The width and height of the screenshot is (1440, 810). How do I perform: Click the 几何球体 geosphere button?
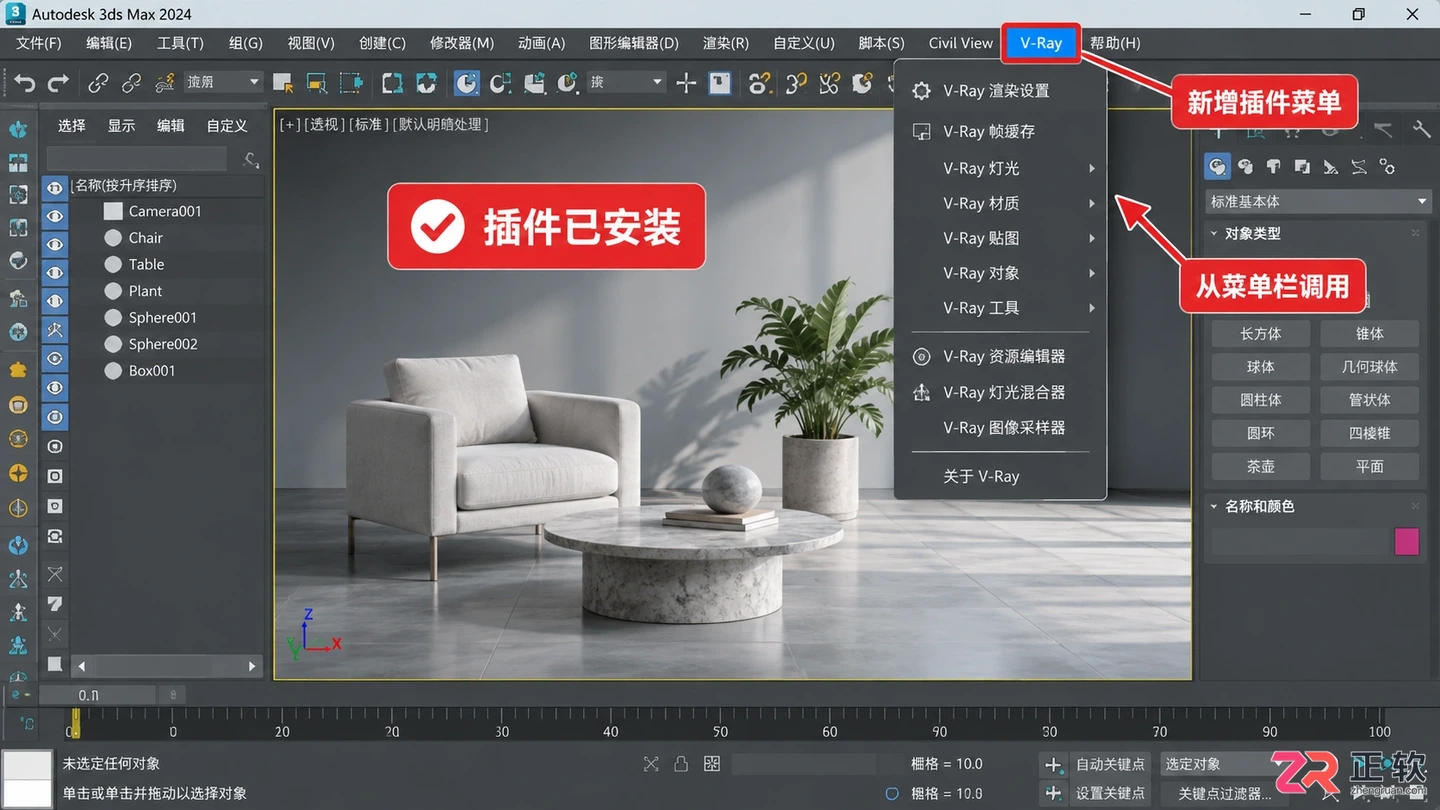pyautogui.click(x=1370, y=367)
